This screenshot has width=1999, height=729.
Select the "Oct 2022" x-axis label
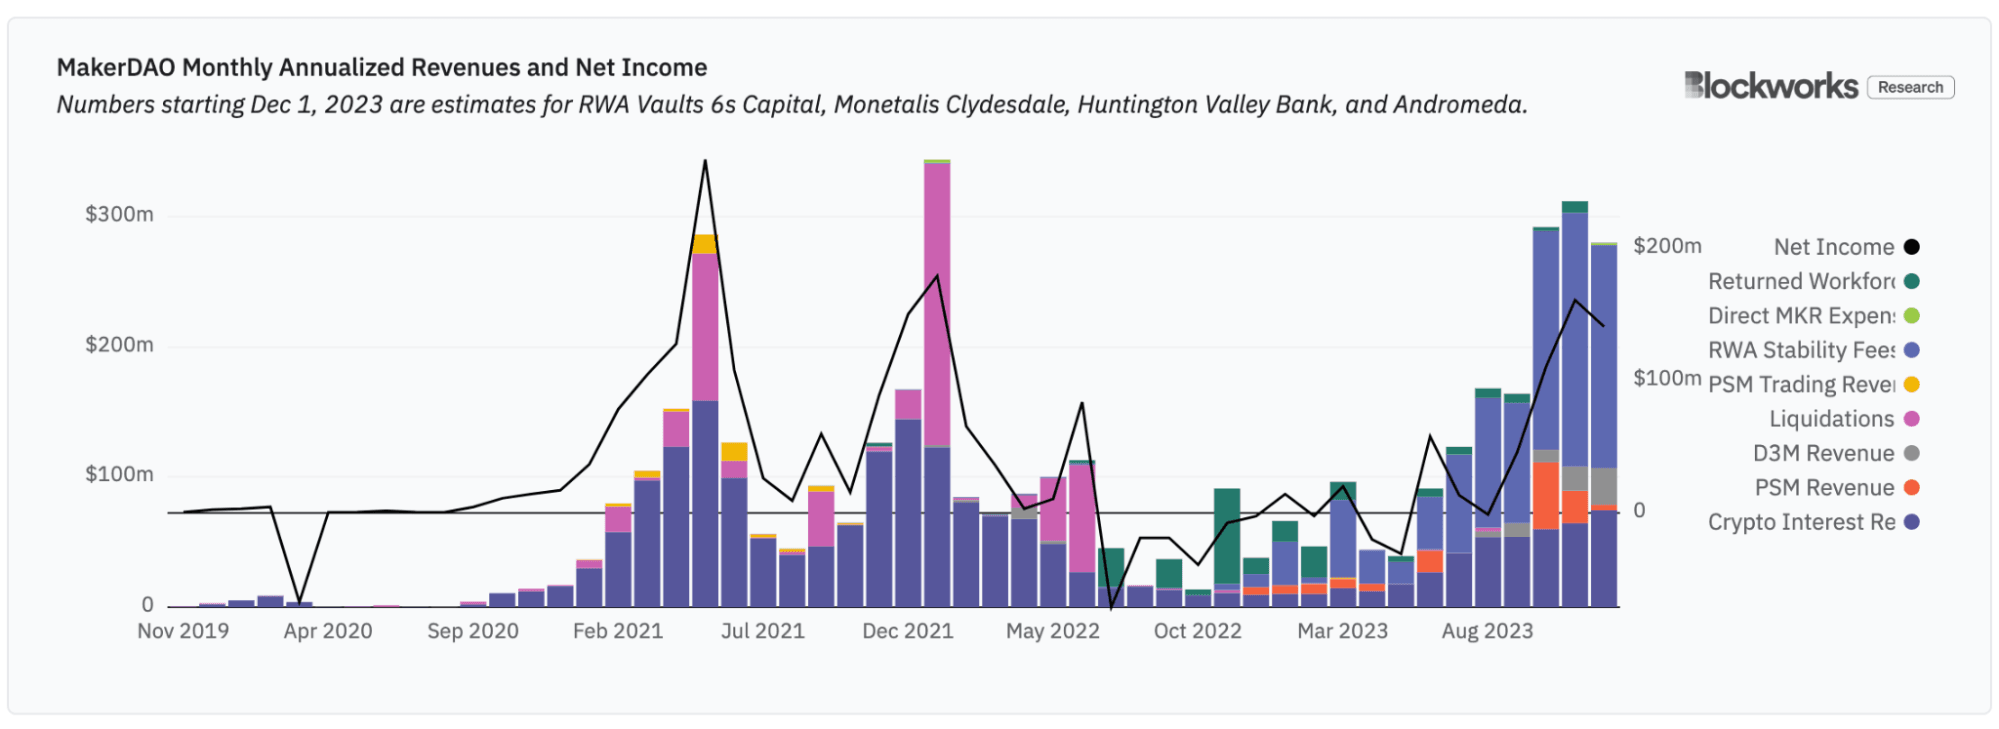coord(1198,631)
